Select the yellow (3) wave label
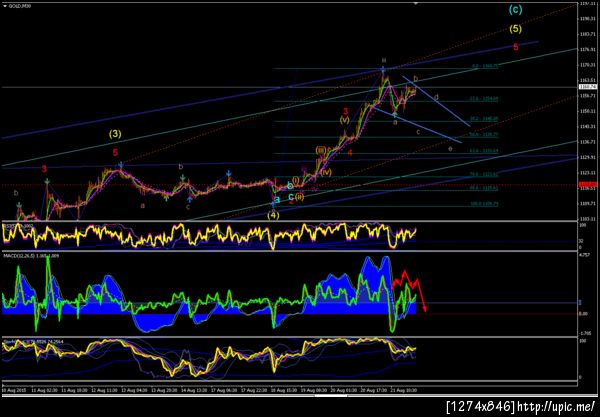Image resolution: width=600 pixels, height=417 pixels. (115, 134)
